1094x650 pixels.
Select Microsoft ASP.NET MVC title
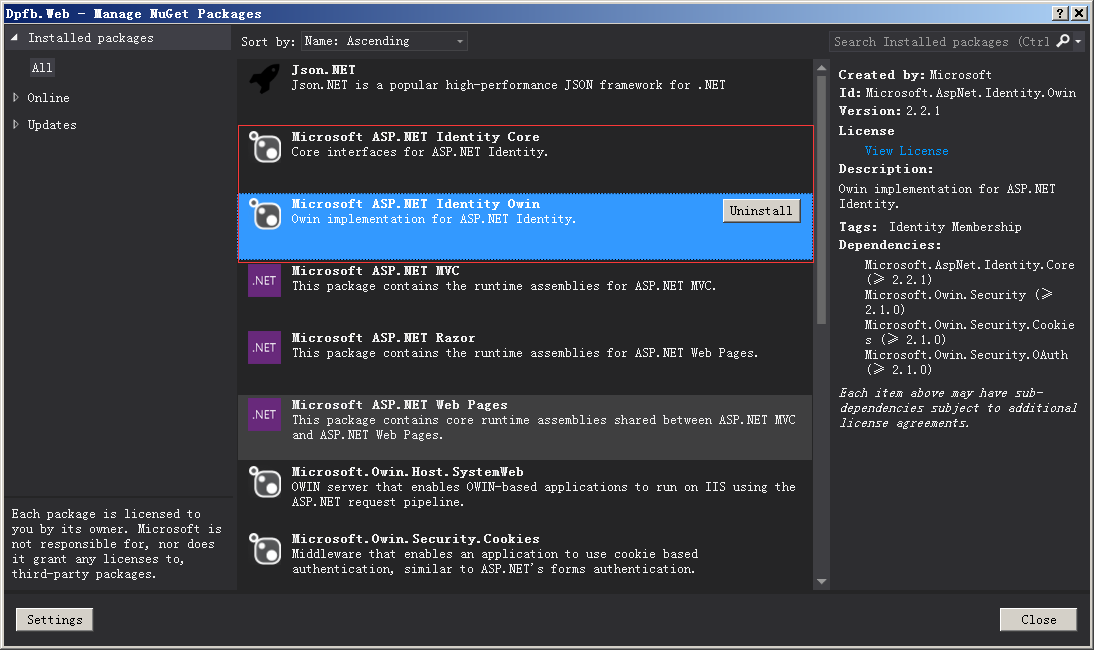click(375, 271)
